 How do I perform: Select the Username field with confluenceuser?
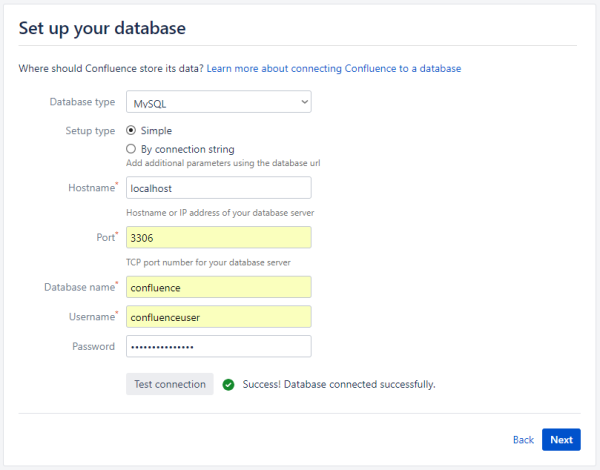tap(218, 317)
